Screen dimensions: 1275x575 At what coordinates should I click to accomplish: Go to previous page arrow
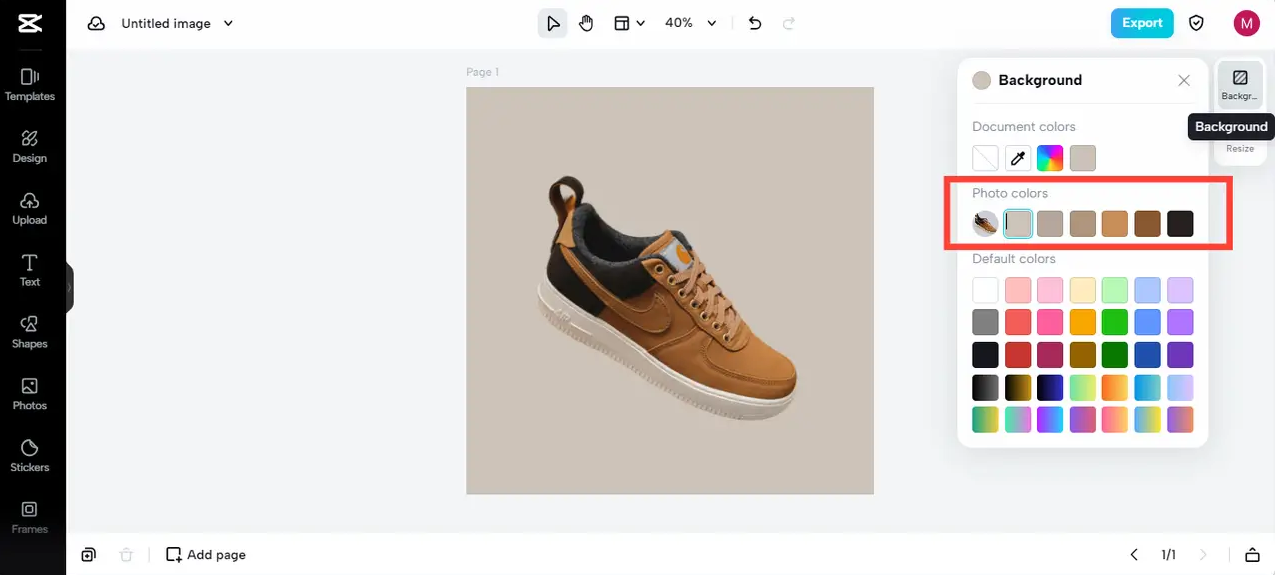1134,555
